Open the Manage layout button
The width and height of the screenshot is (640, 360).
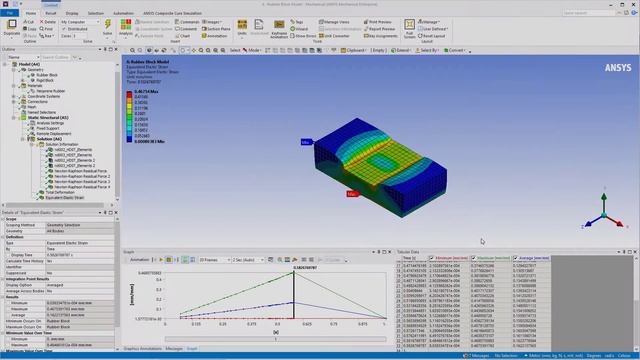(x=429, y=22)
